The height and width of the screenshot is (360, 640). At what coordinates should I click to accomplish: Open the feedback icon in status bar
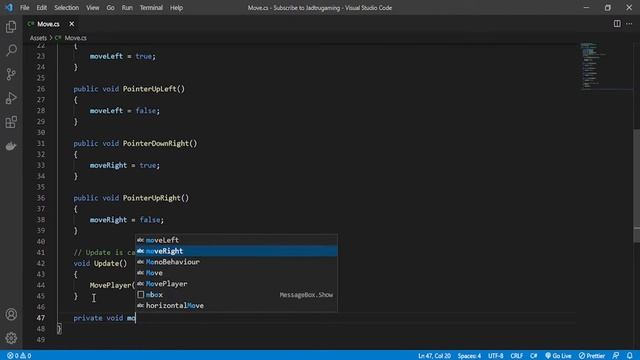click(x=616, y=356)
